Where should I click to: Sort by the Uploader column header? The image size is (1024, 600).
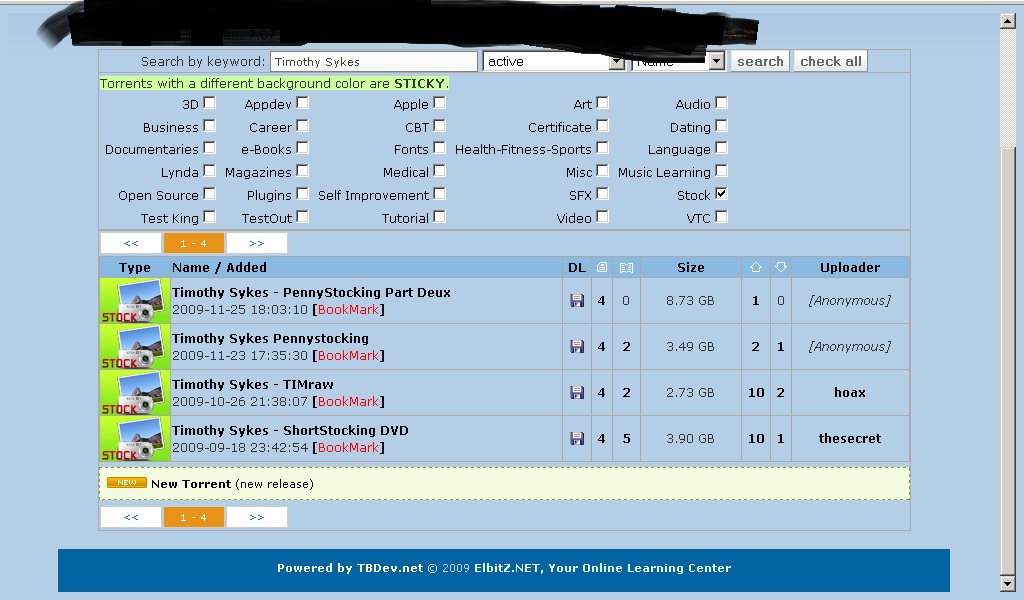[850, 267]
